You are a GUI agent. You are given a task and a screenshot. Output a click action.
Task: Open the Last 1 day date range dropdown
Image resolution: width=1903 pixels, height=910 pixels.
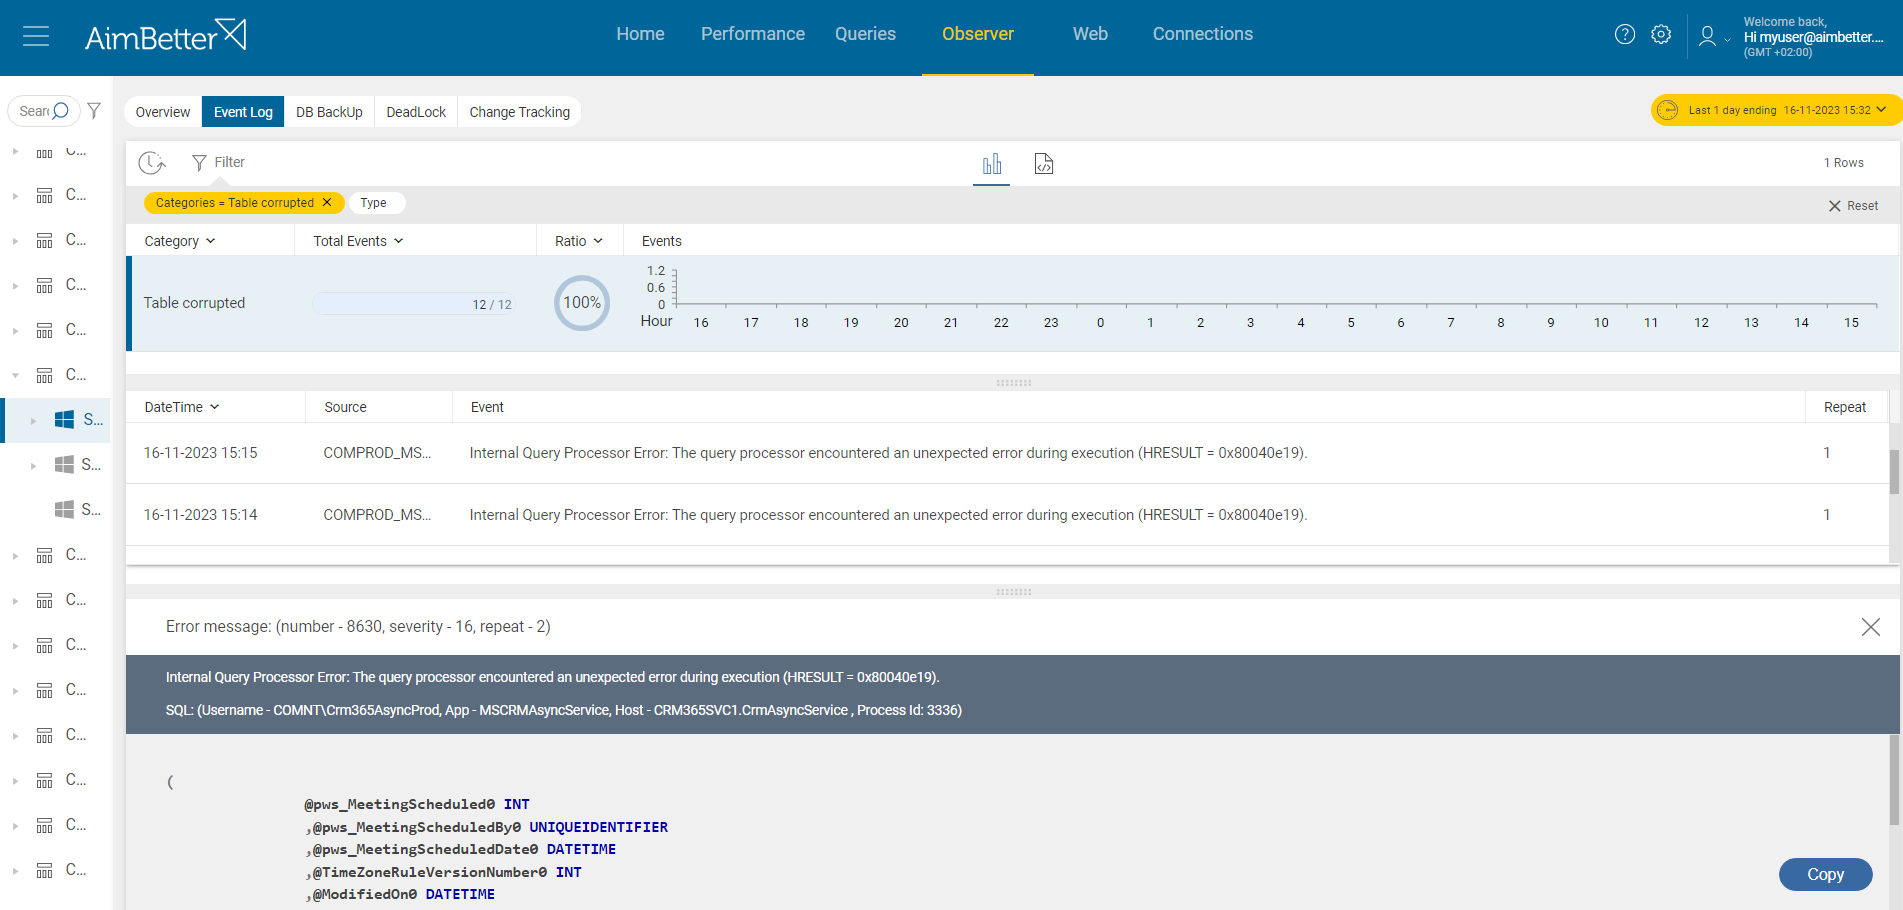pos(1776,110)
